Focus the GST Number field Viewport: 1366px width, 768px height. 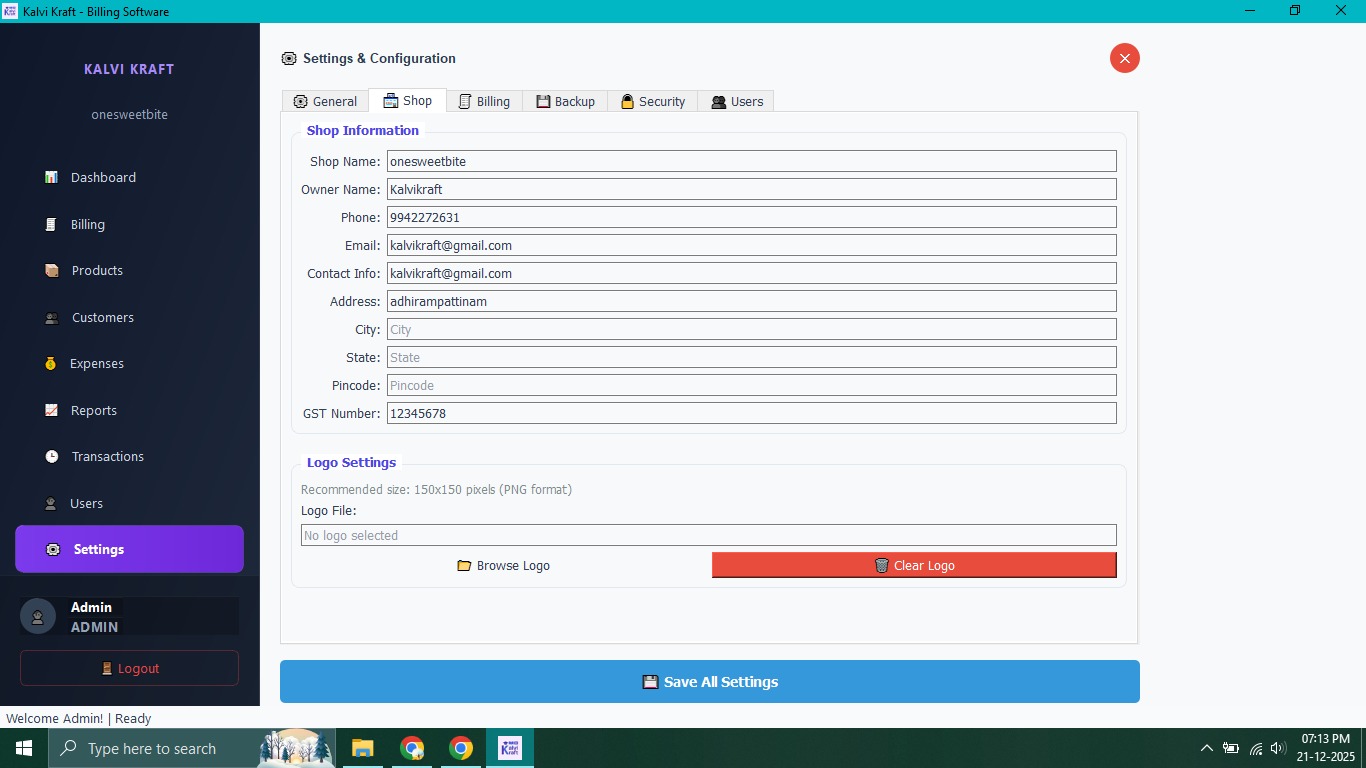(x=751, y=413)
